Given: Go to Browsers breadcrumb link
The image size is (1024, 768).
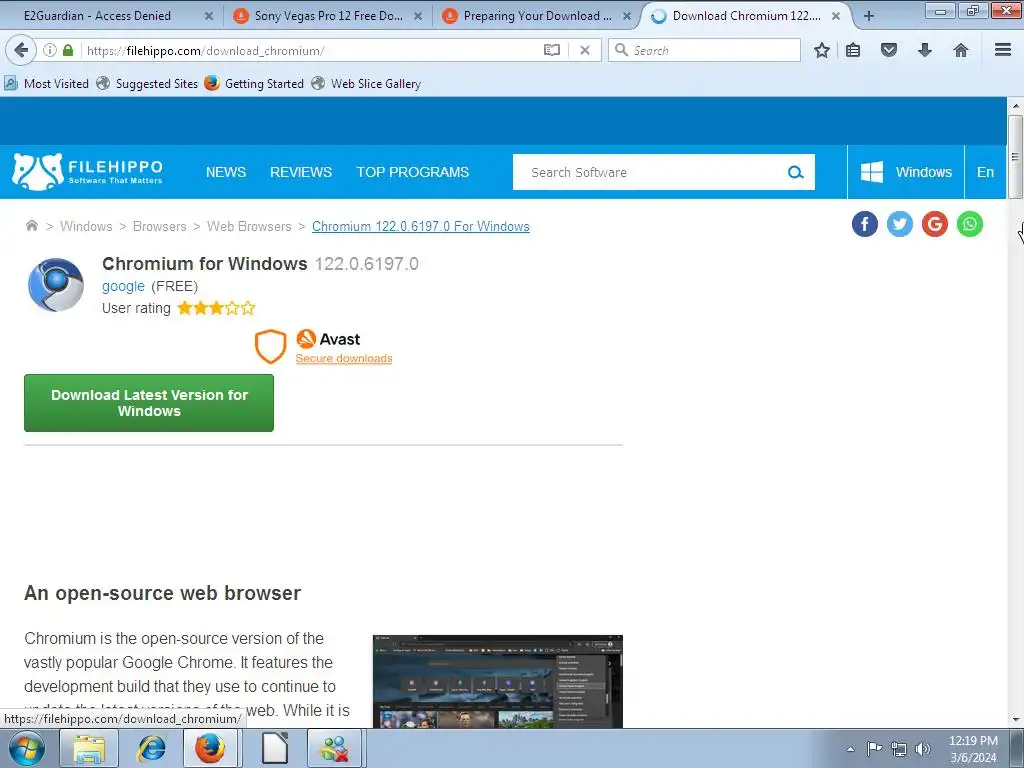Looking at the screenshot, I should 159,226.
